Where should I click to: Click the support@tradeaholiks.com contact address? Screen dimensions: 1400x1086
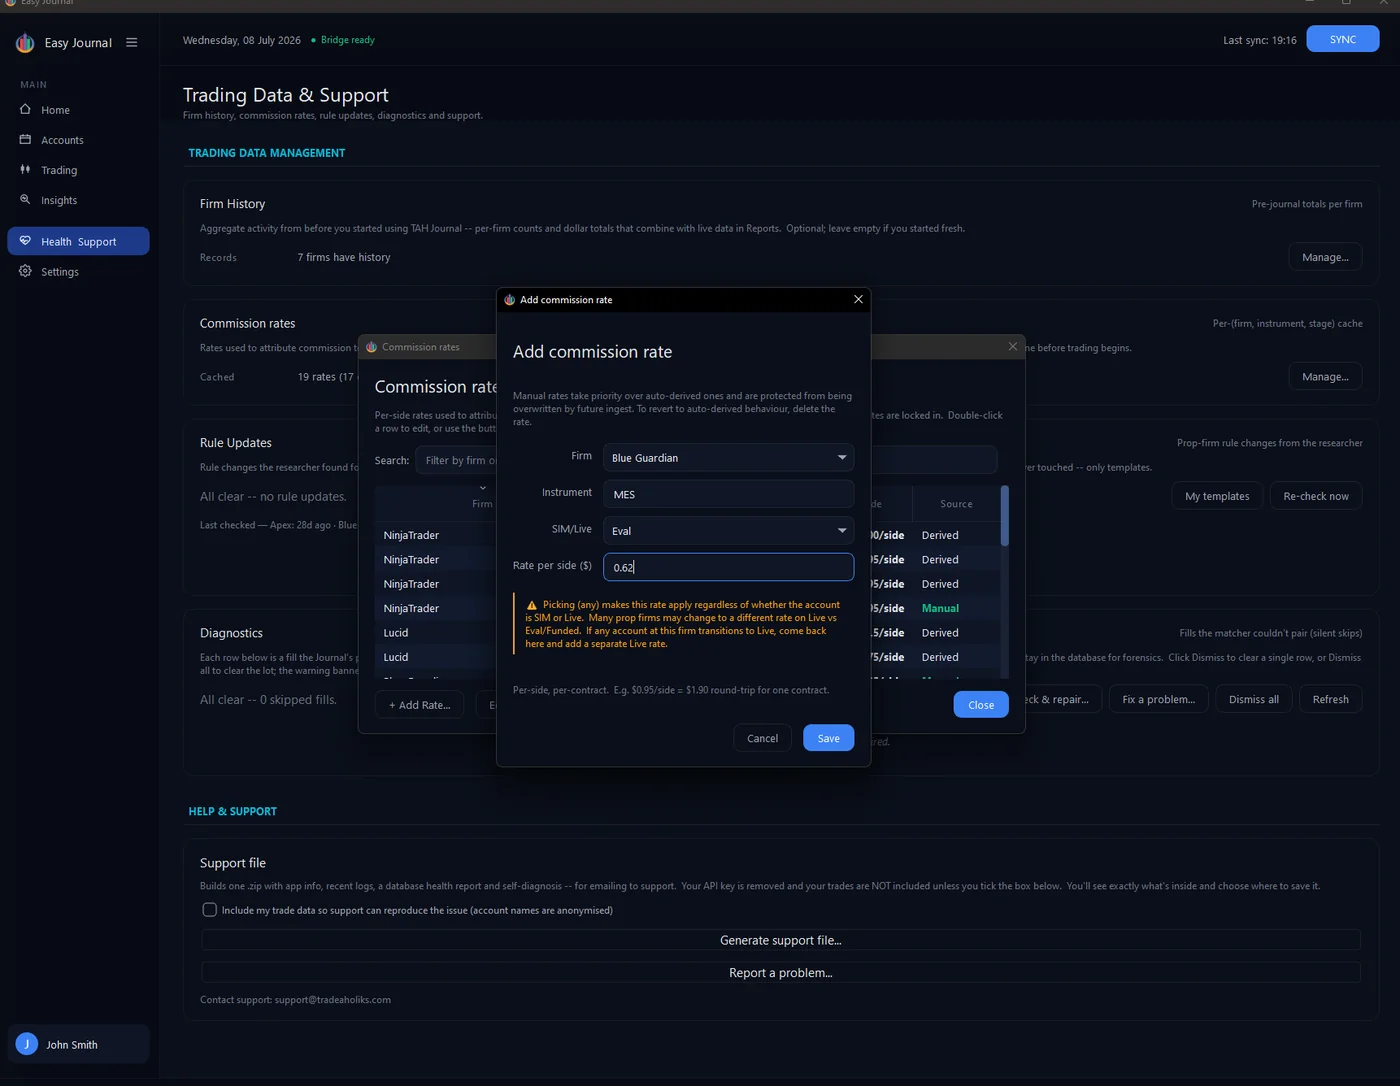[333, 1000]
